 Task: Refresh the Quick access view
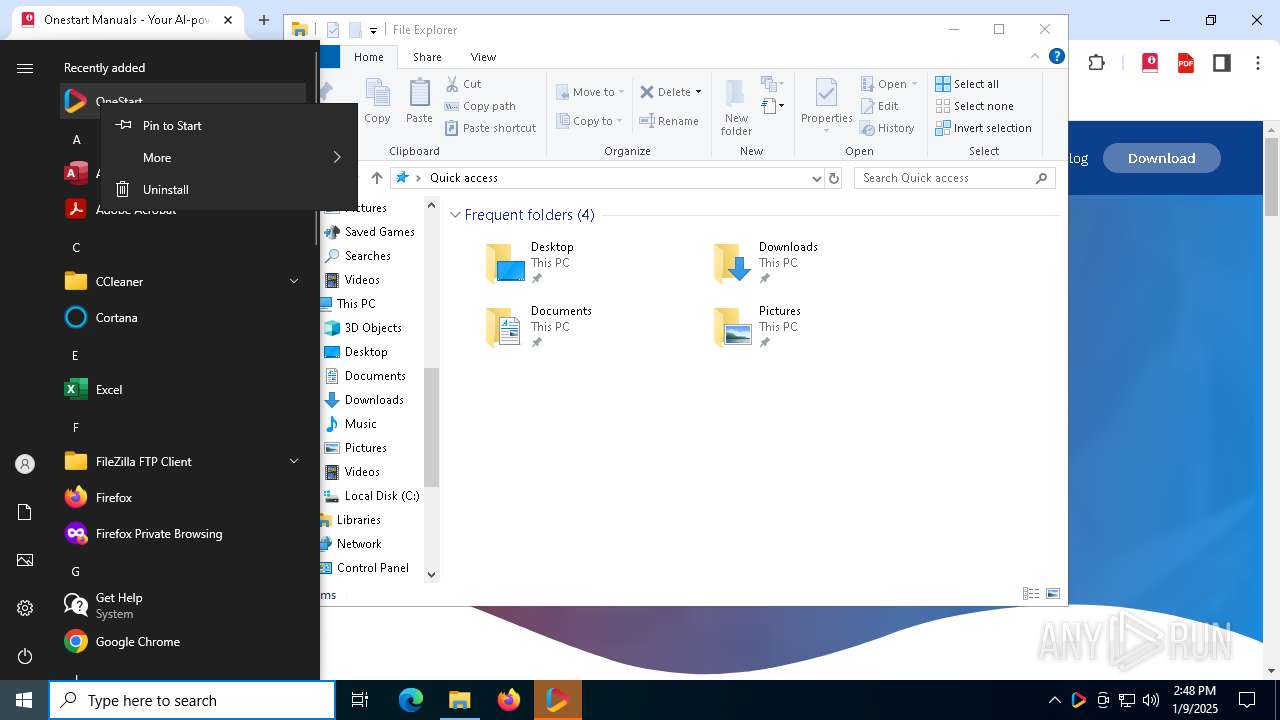[x=834, y=178]
